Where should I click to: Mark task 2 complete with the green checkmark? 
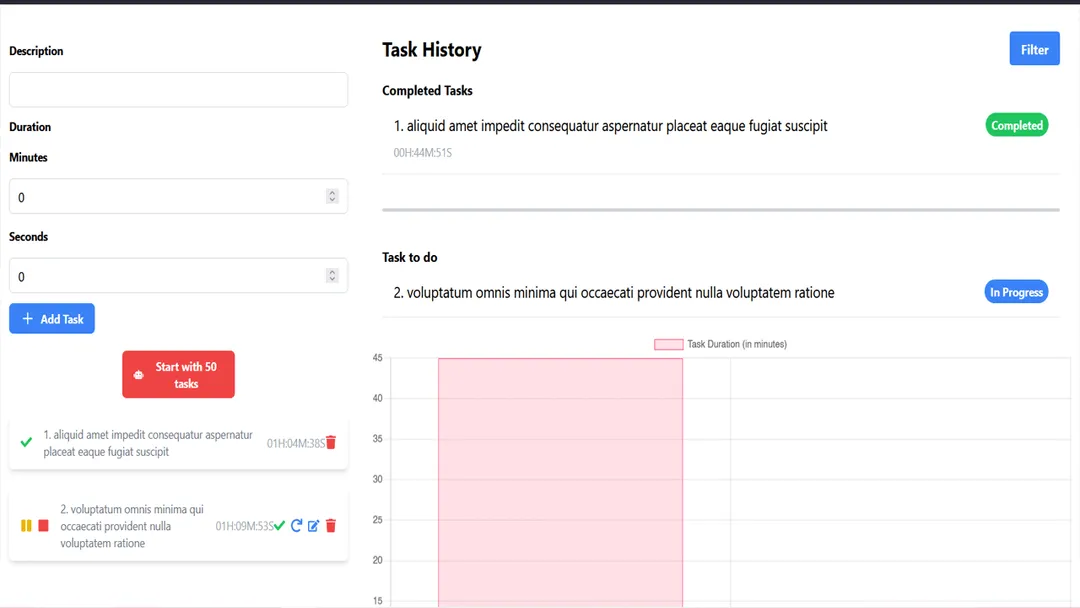click(280, 526)
